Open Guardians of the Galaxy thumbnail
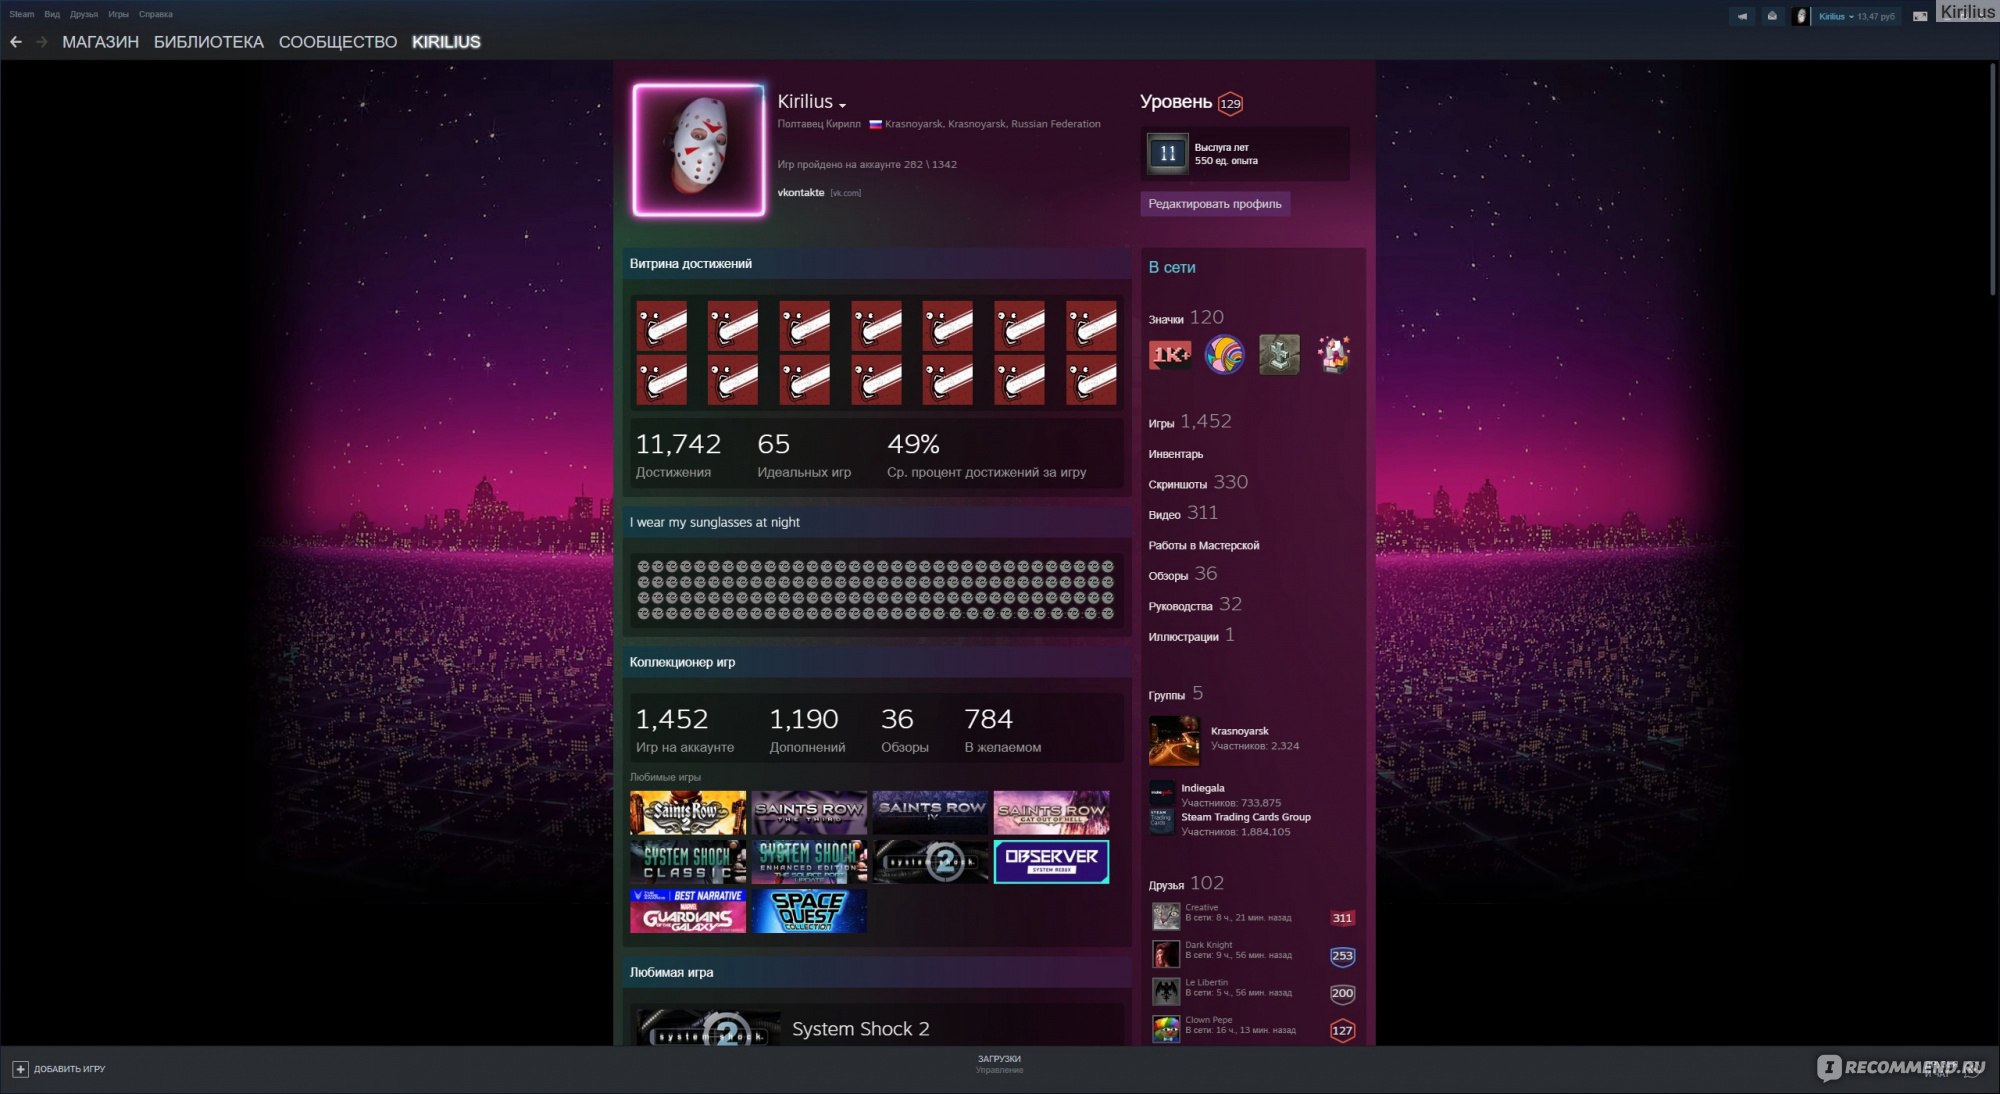Screen dimensions: 2000x1094 [x=688, y=911]
